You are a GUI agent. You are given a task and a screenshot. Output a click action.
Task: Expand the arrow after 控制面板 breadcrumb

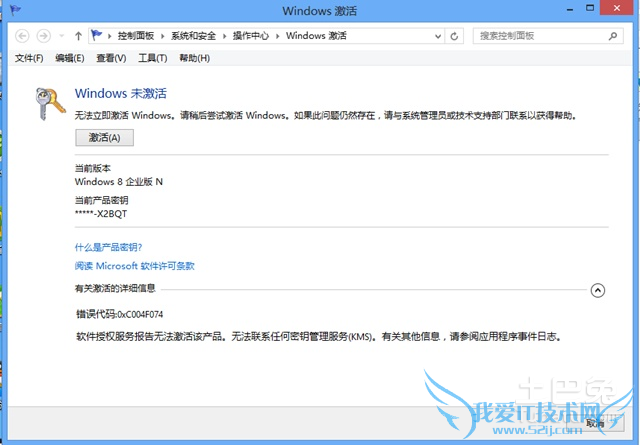click(162, 36)
